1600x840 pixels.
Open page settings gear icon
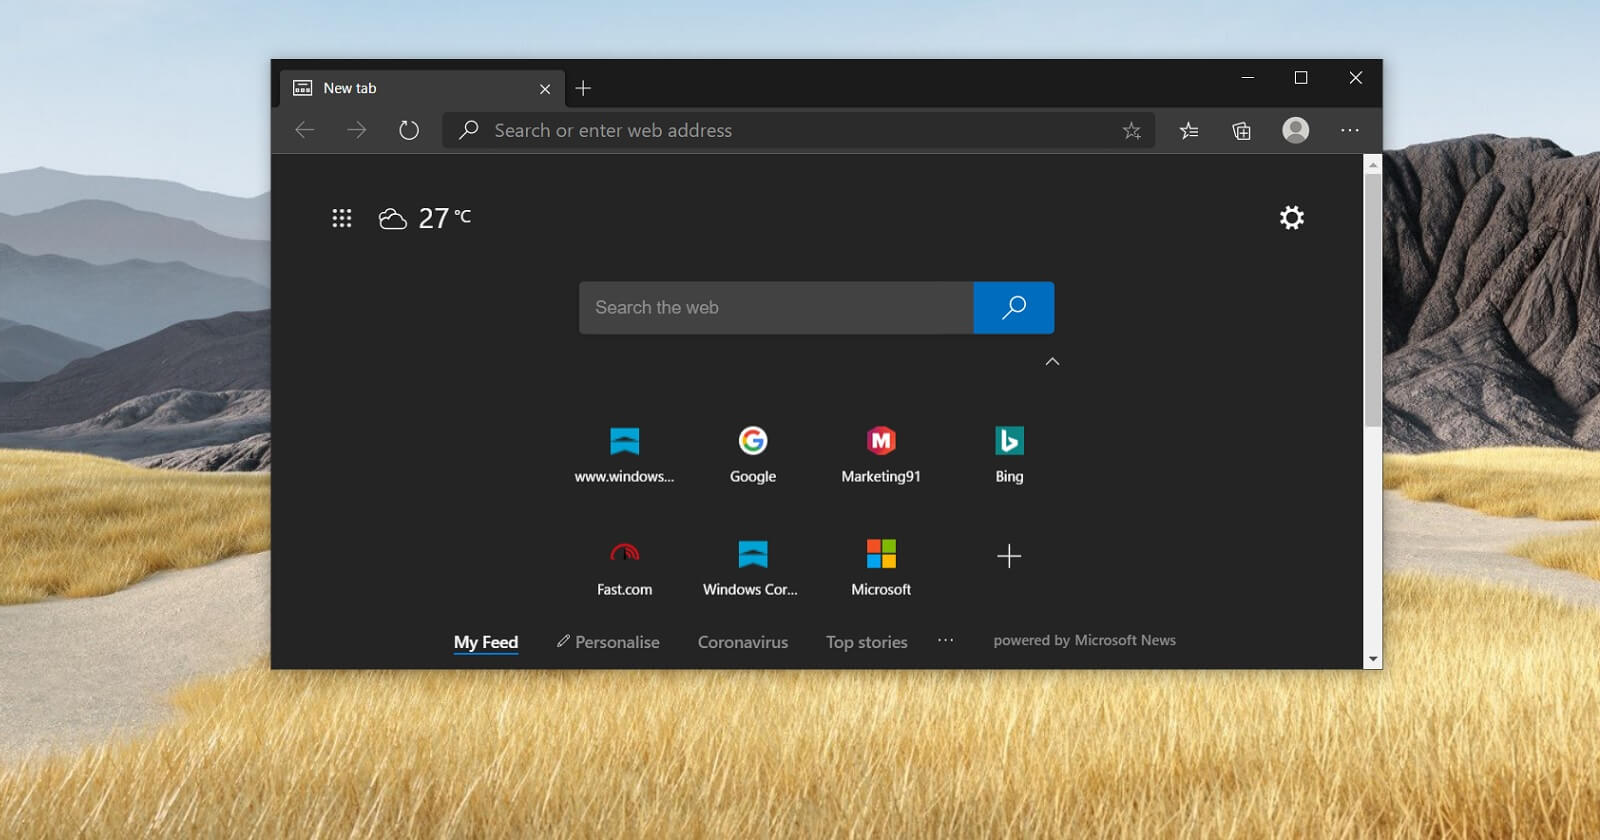click(1292, 218)
